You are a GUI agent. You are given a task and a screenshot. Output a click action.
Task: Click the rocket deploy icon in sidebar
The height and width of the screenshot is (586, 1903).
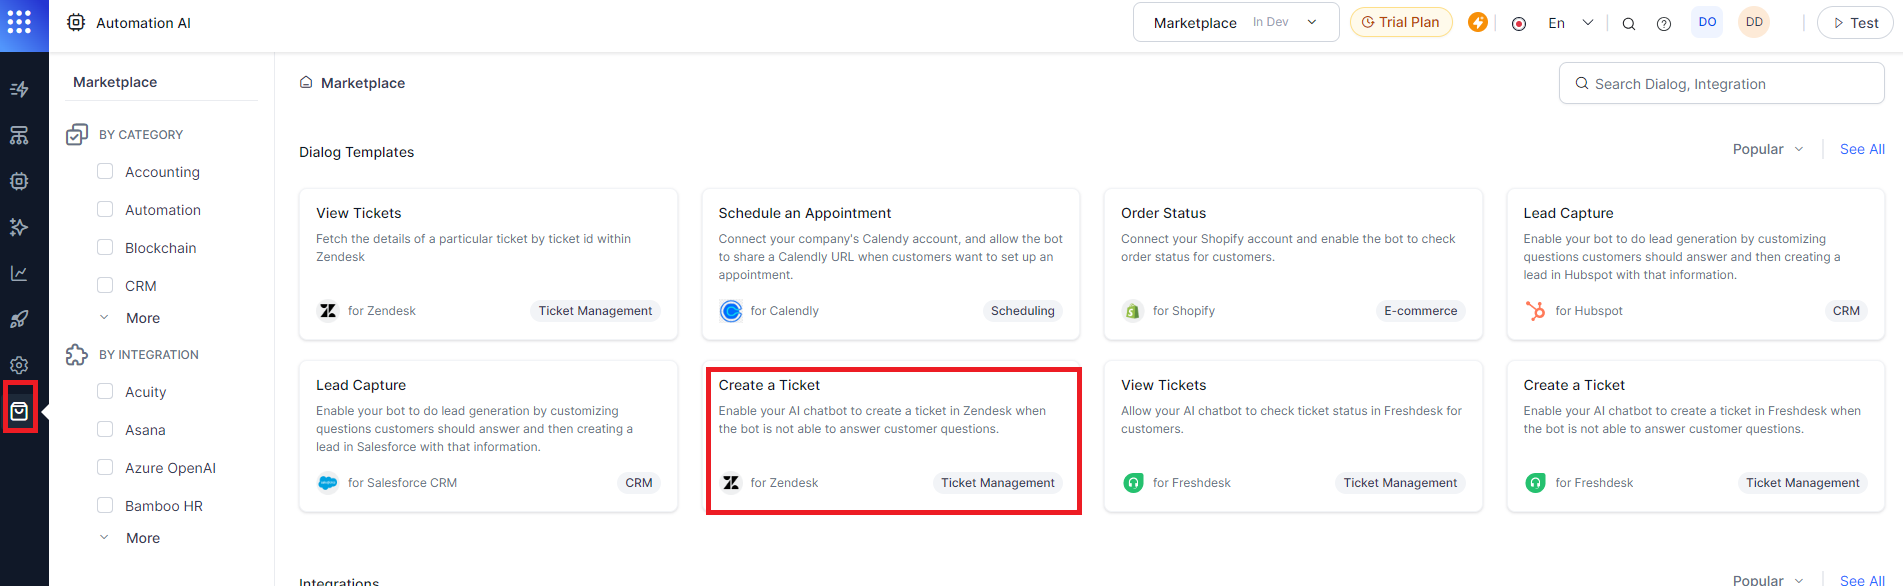(19, 319)
